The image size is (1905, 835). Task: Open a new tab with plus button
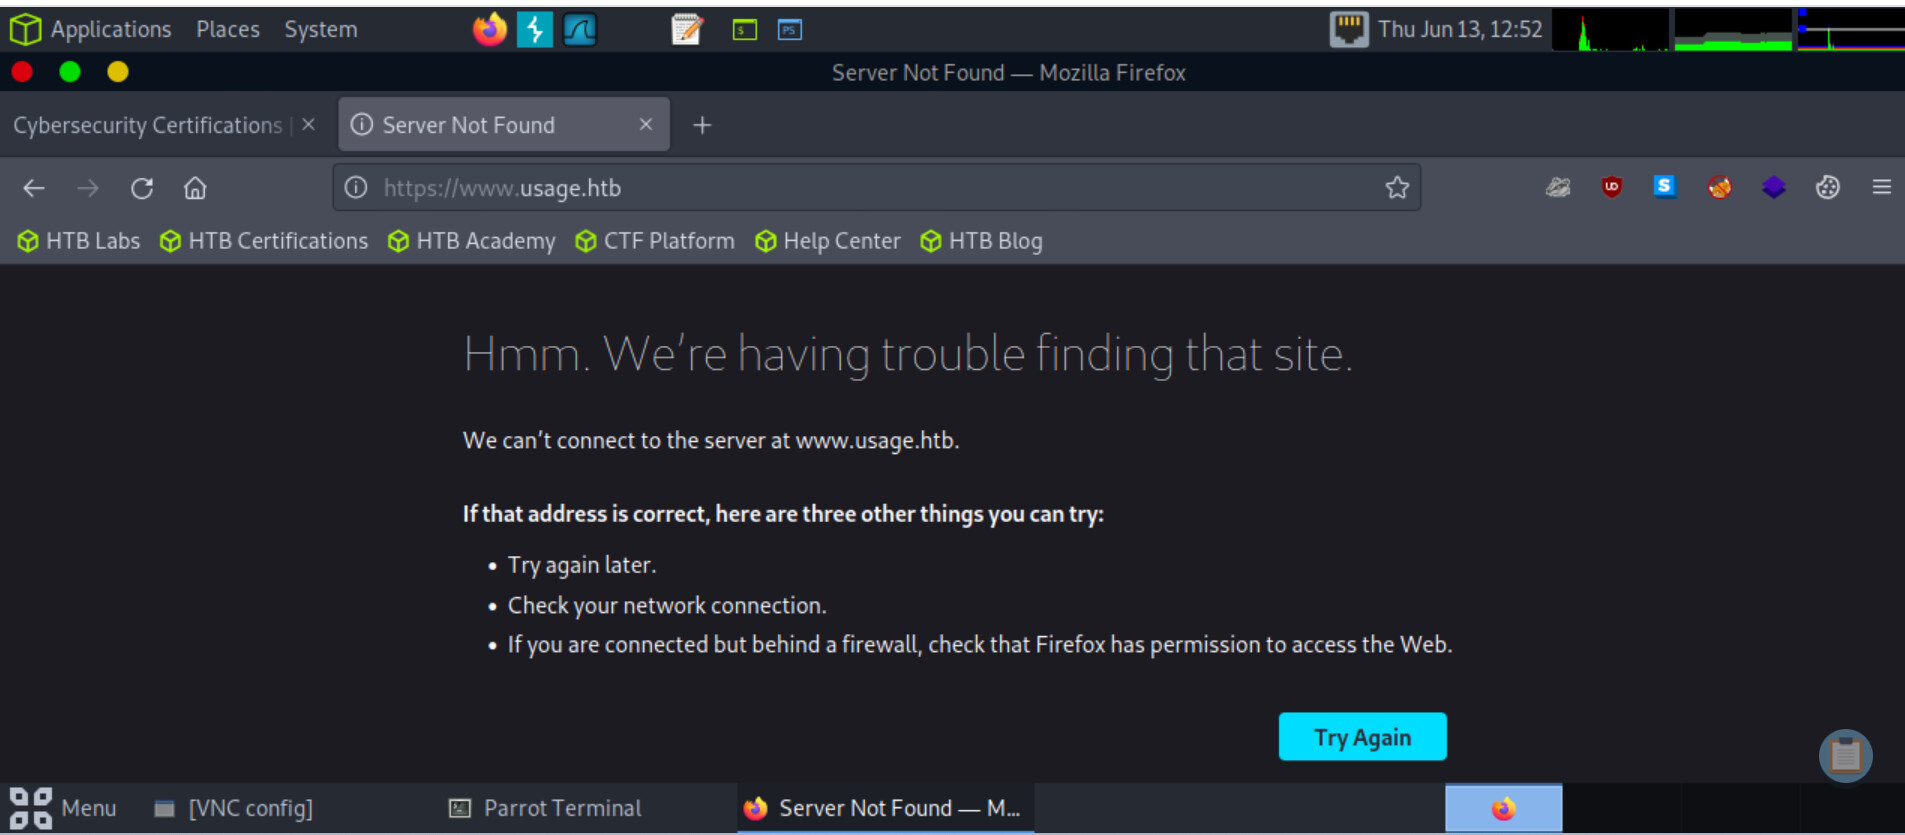point(702,125)
